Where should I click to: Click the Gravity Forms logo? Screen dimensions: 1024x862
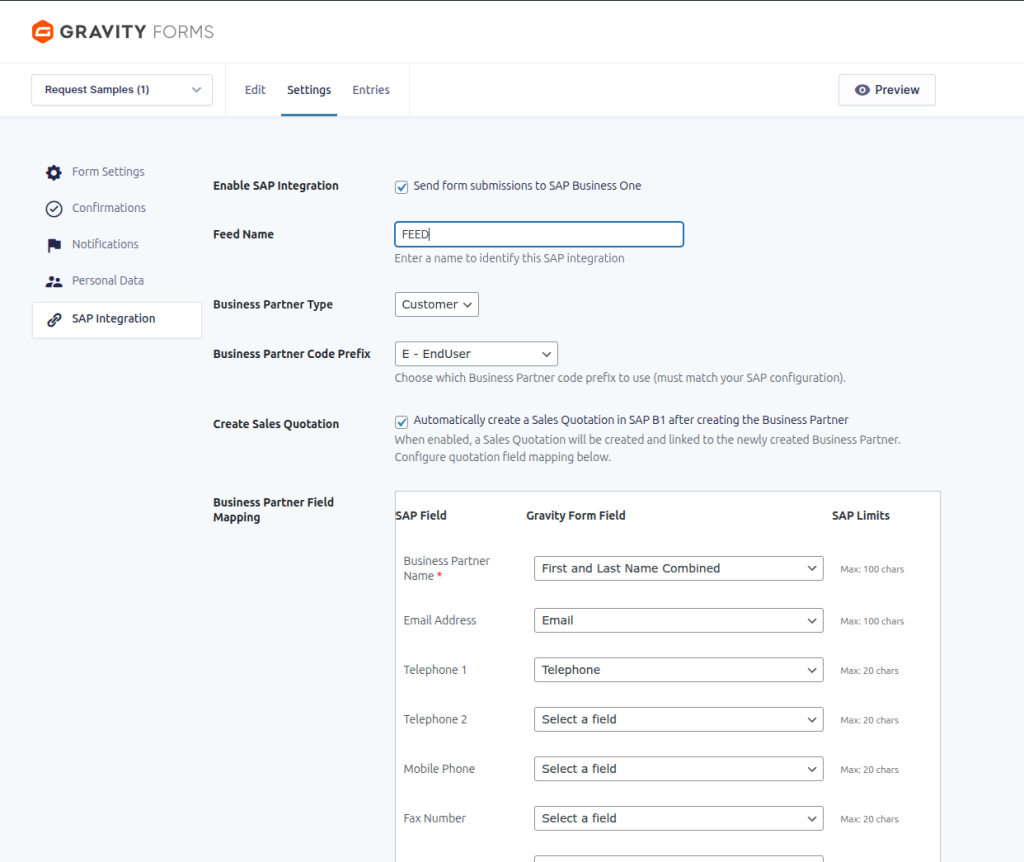pyautogui.click(x=41, y=31)
